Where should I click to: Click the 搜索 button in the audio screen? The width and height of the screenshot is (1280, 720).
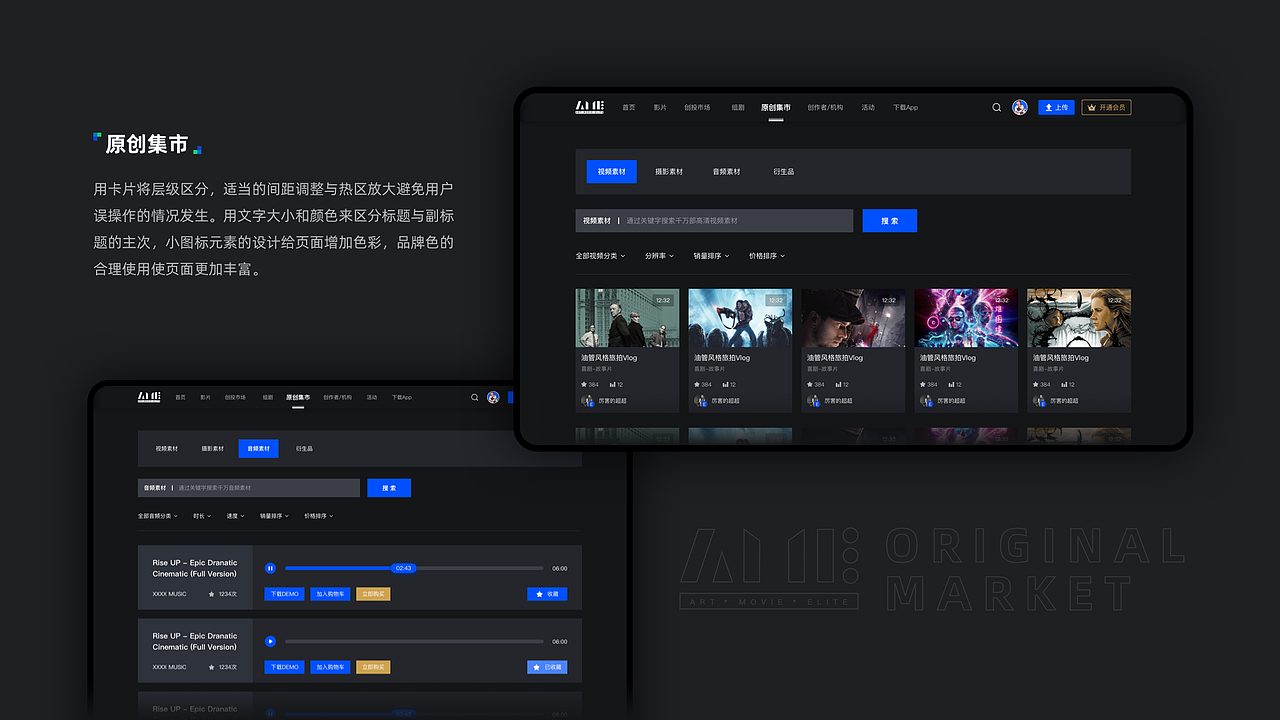coord(389,488)
